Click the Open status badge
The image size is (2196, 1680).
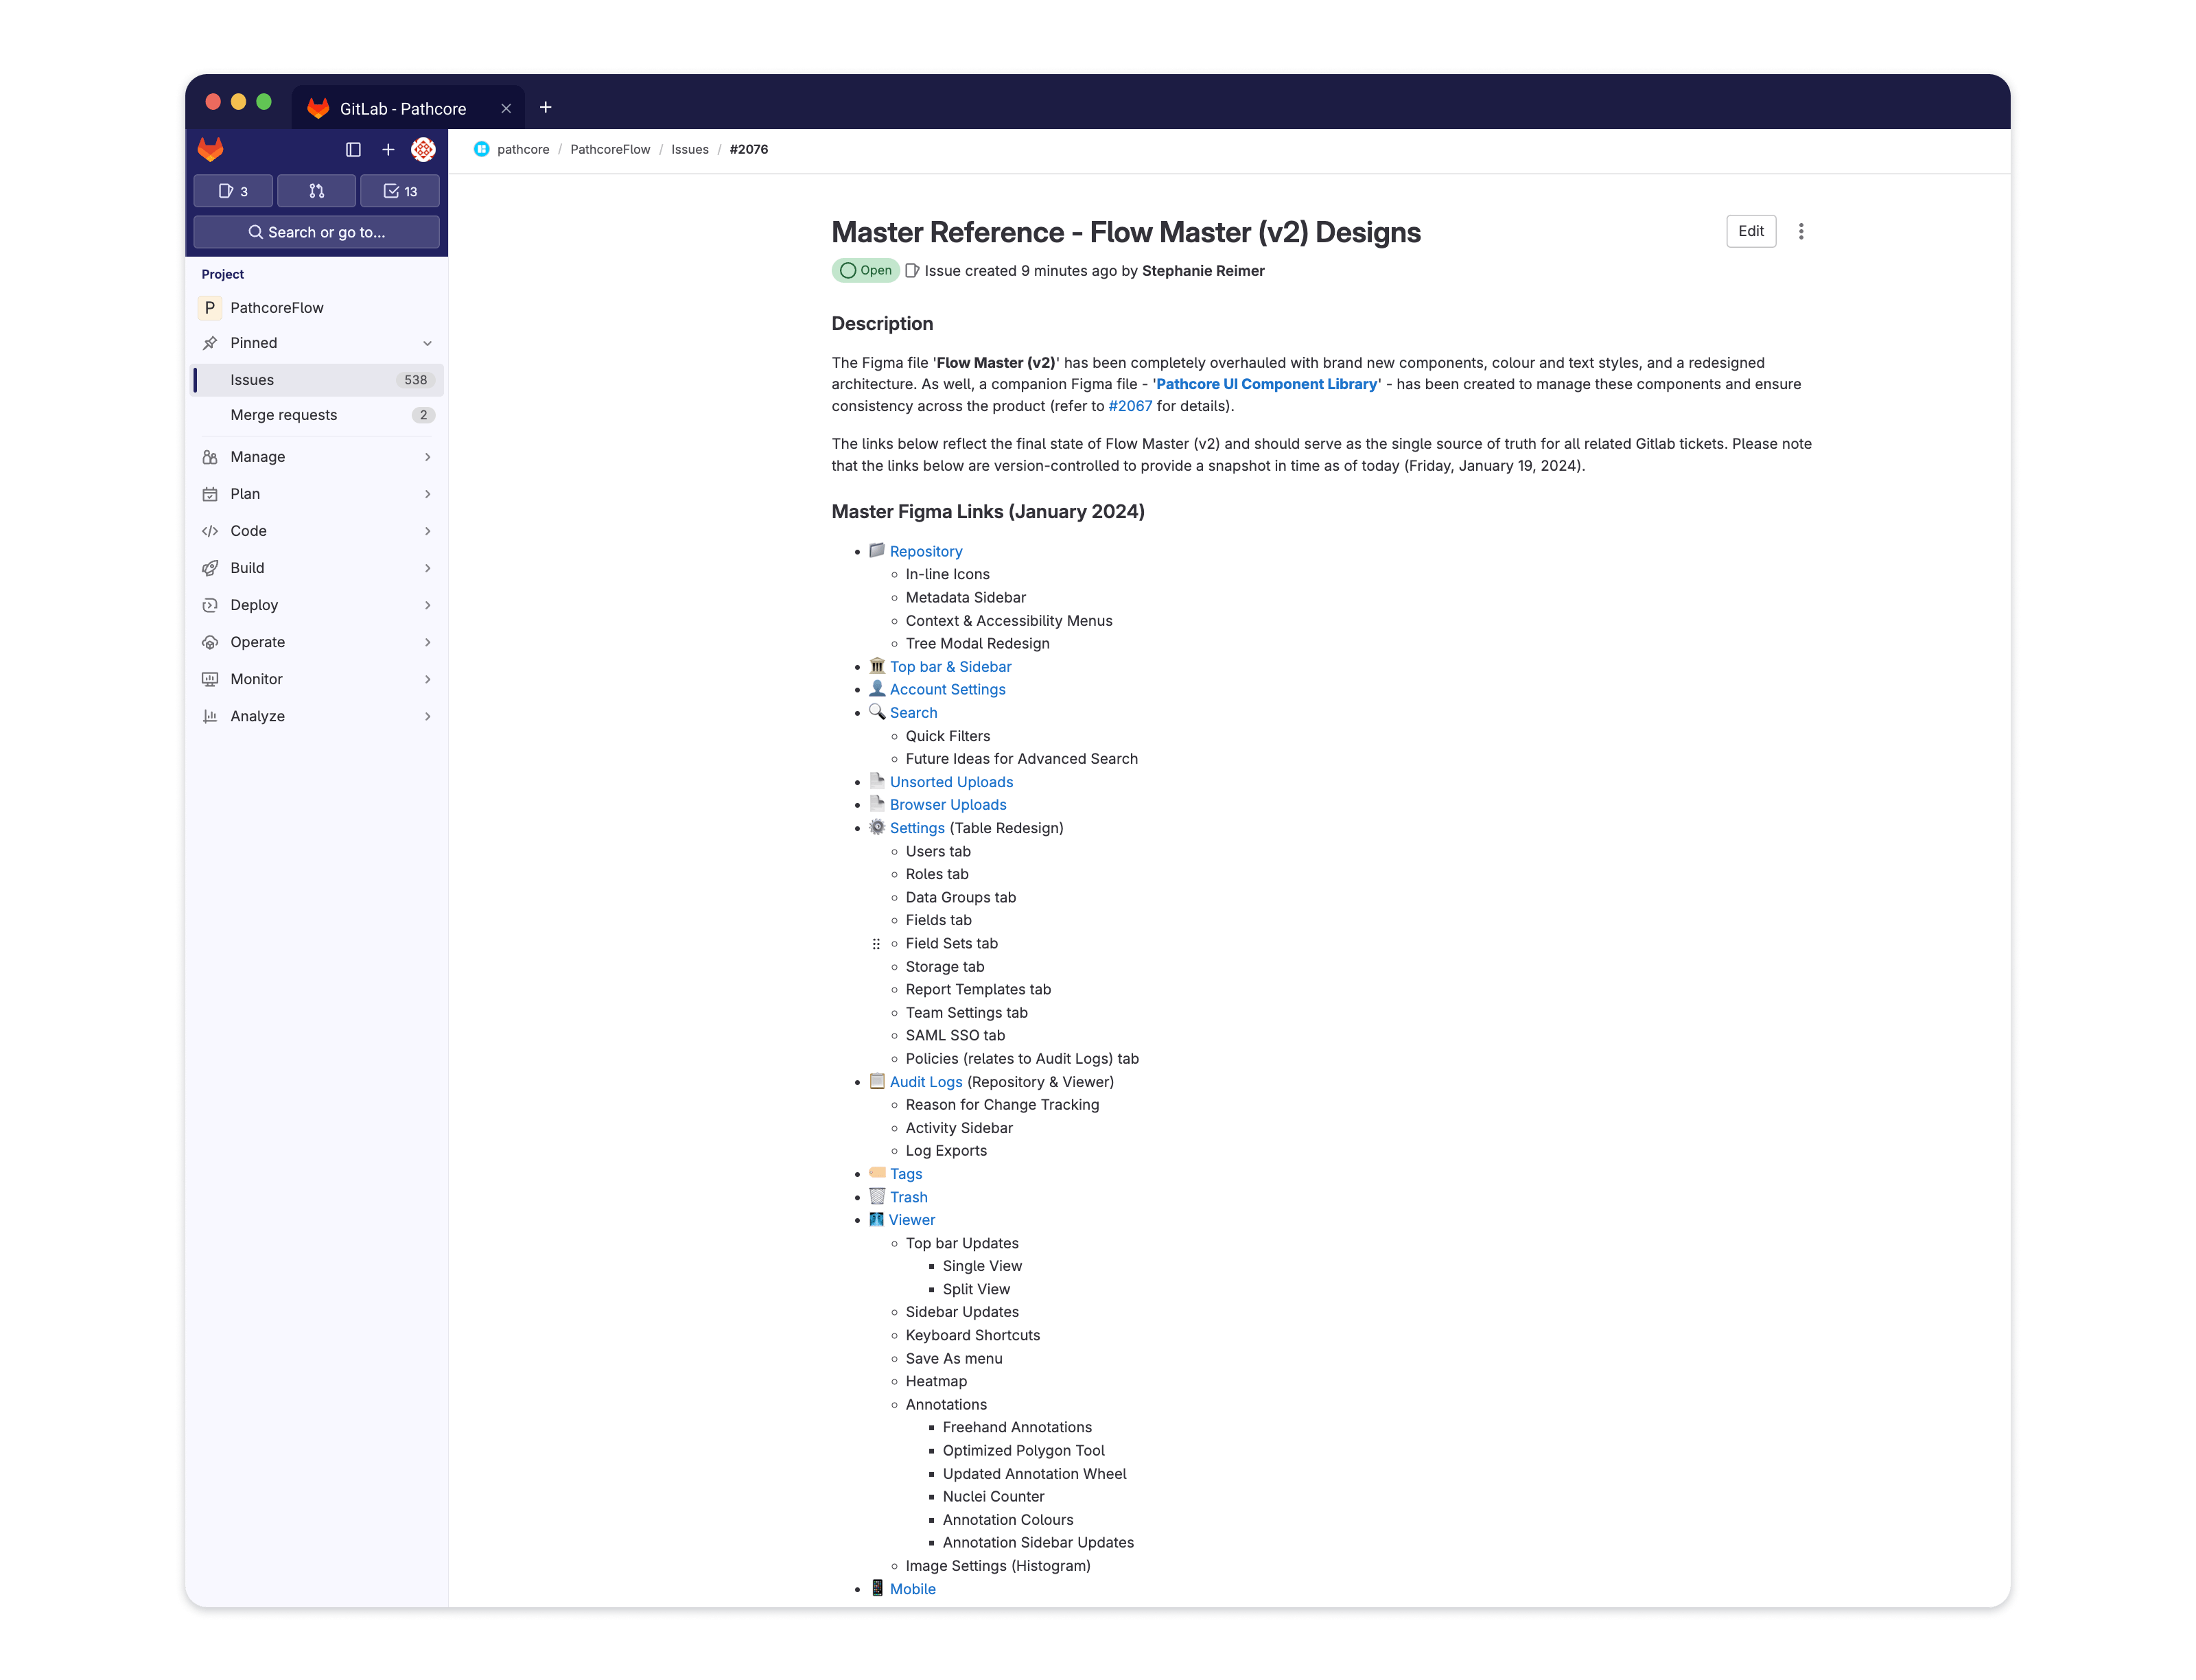tap(865, 271)
